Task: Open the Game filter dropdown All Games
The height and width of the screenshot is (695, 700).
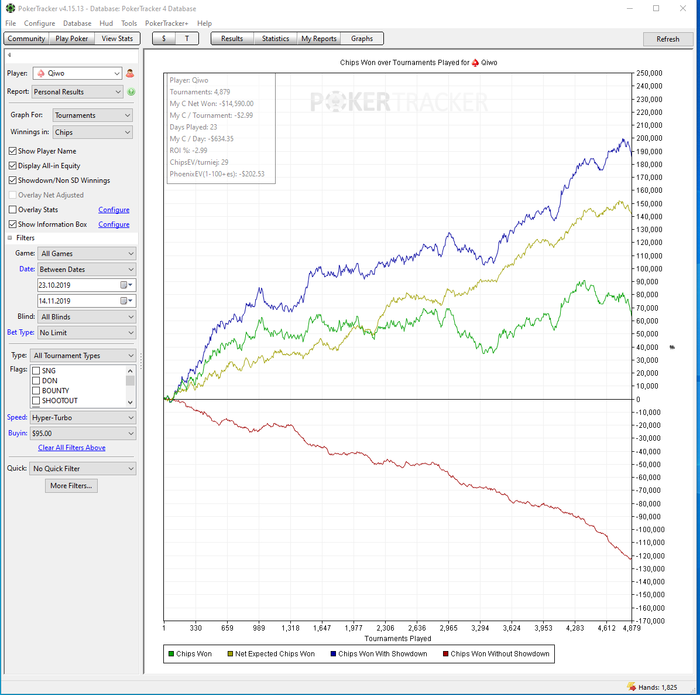Action: click(x=87, y=254)
